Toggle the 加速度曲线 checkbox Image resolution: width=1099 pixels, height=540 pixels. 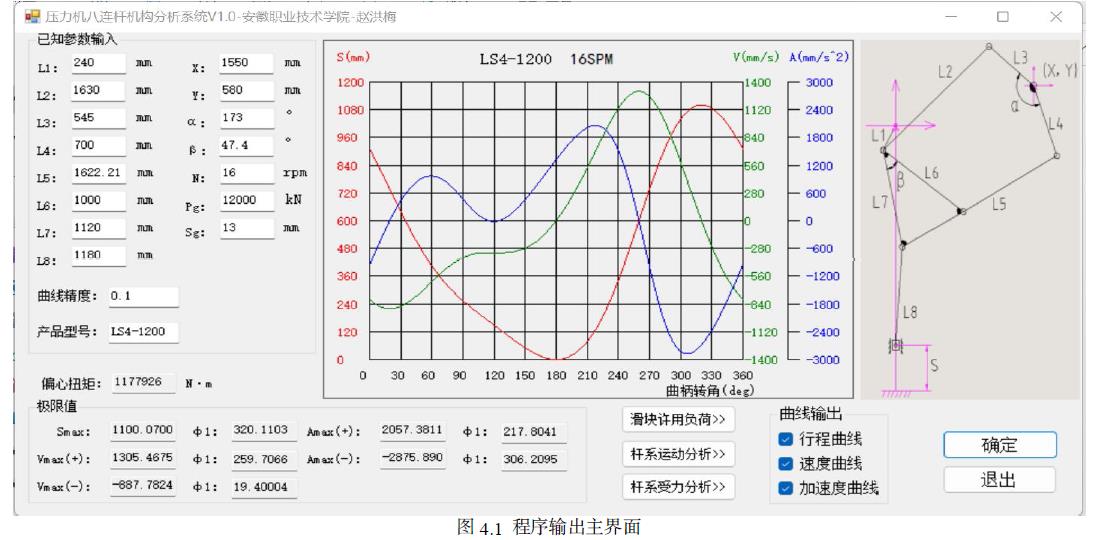click(x=786, y=489)
